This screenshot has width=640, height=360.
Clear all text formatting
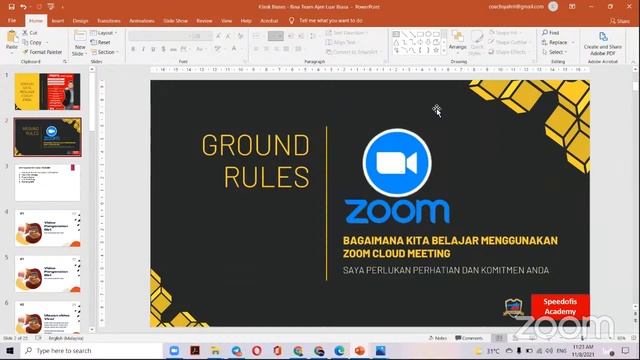point(241,36)
